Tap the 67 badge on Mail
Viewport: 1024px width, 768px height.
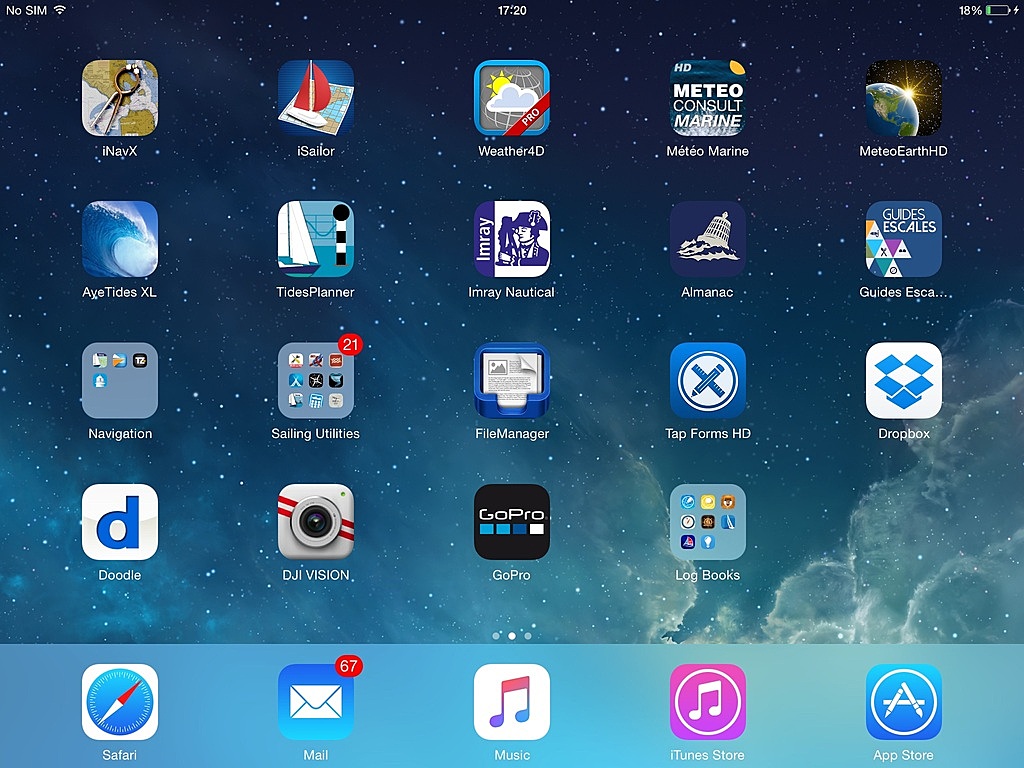(349, 666)
